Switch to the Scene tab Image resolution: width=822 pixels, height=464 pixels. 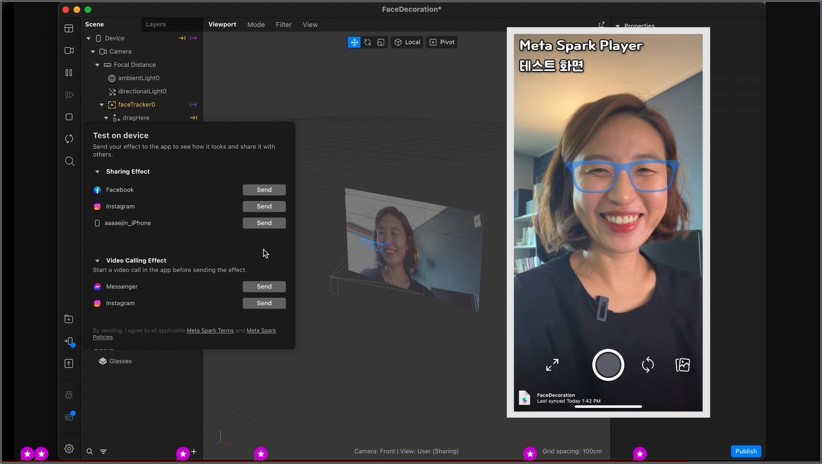(x=94, y=24)
